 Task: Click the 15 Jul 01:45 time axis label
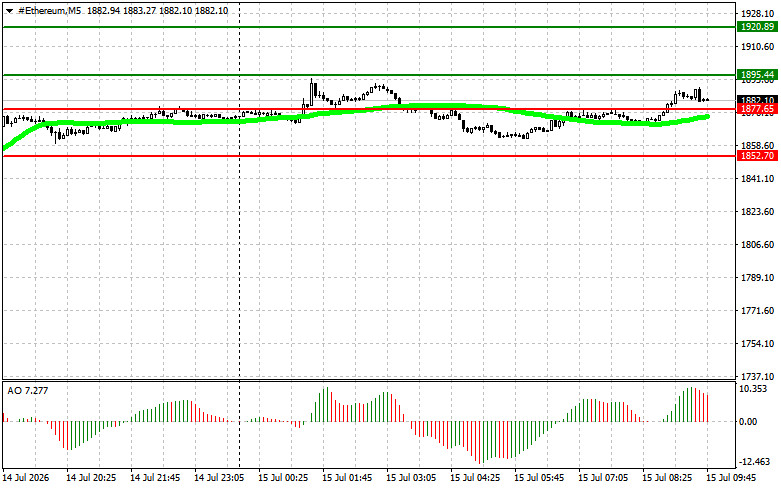tap(347, 478)
